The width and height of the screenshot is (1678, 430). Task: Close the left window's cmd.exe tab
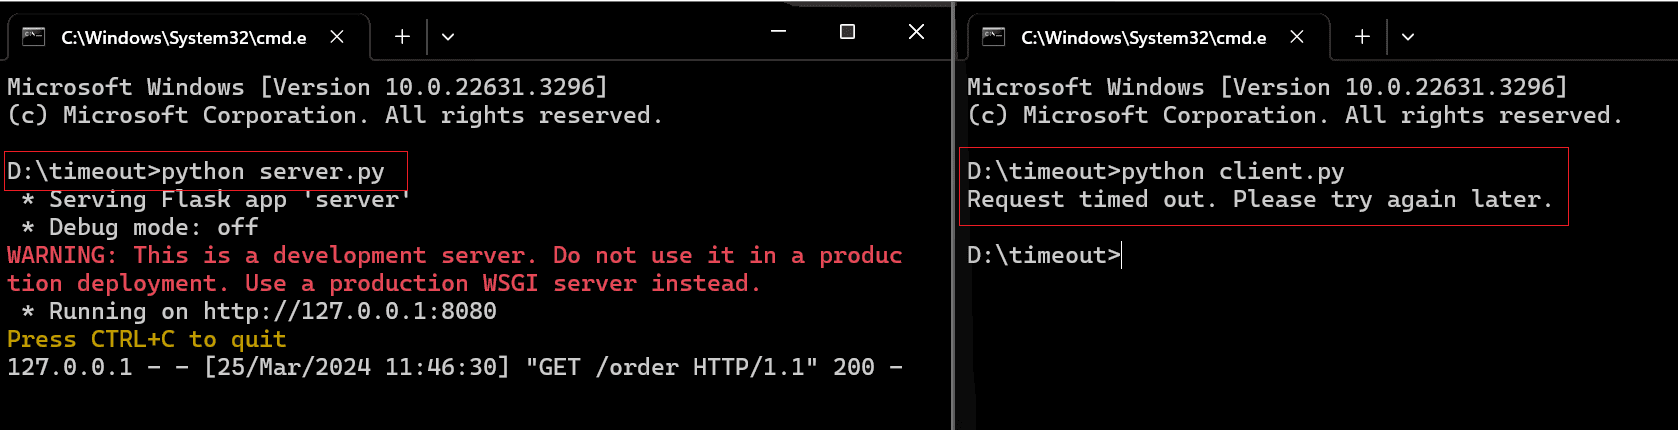pyautogui.click(x=337, y=37)
